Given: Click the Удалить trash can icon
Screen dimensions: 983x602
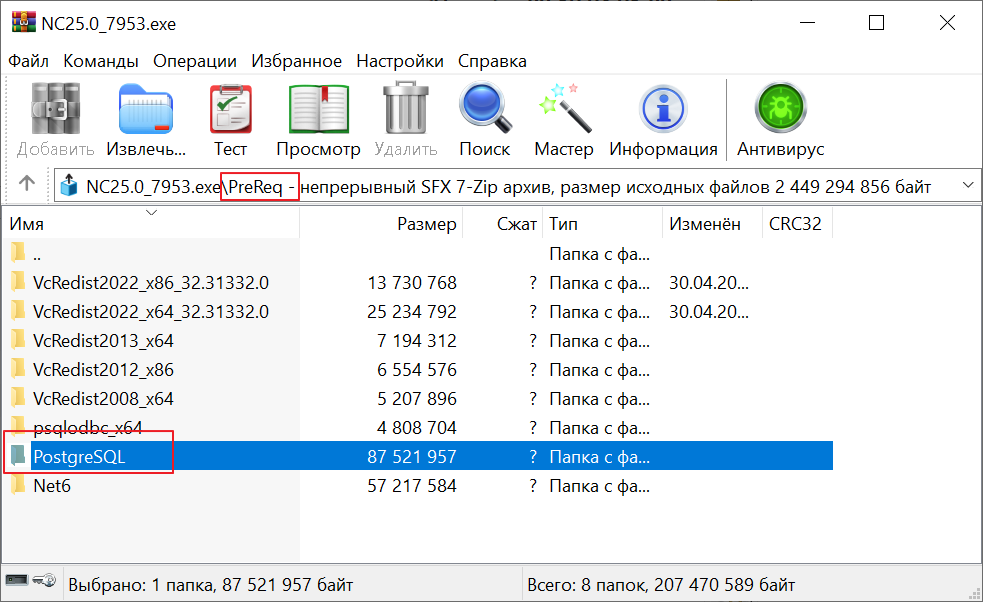Looking at the screenshot, I should [x=406, y=107].
